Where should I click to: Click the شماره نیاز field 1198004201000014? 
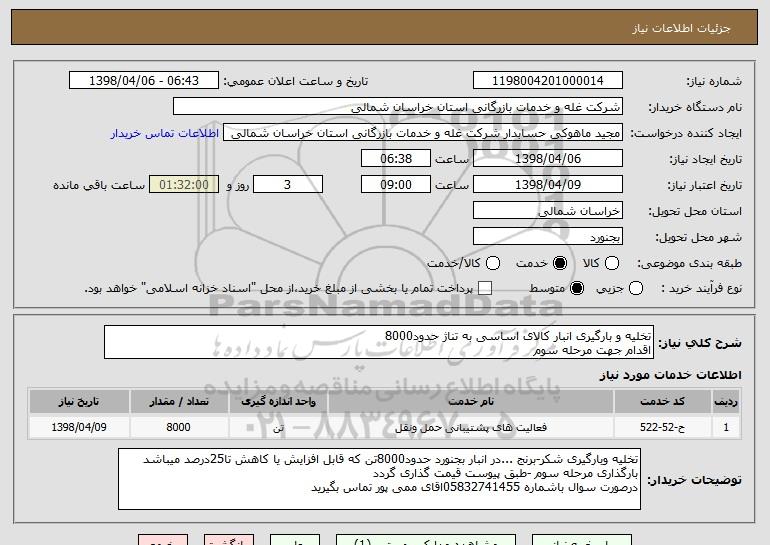pyautogui.click(x=548, y=81)
